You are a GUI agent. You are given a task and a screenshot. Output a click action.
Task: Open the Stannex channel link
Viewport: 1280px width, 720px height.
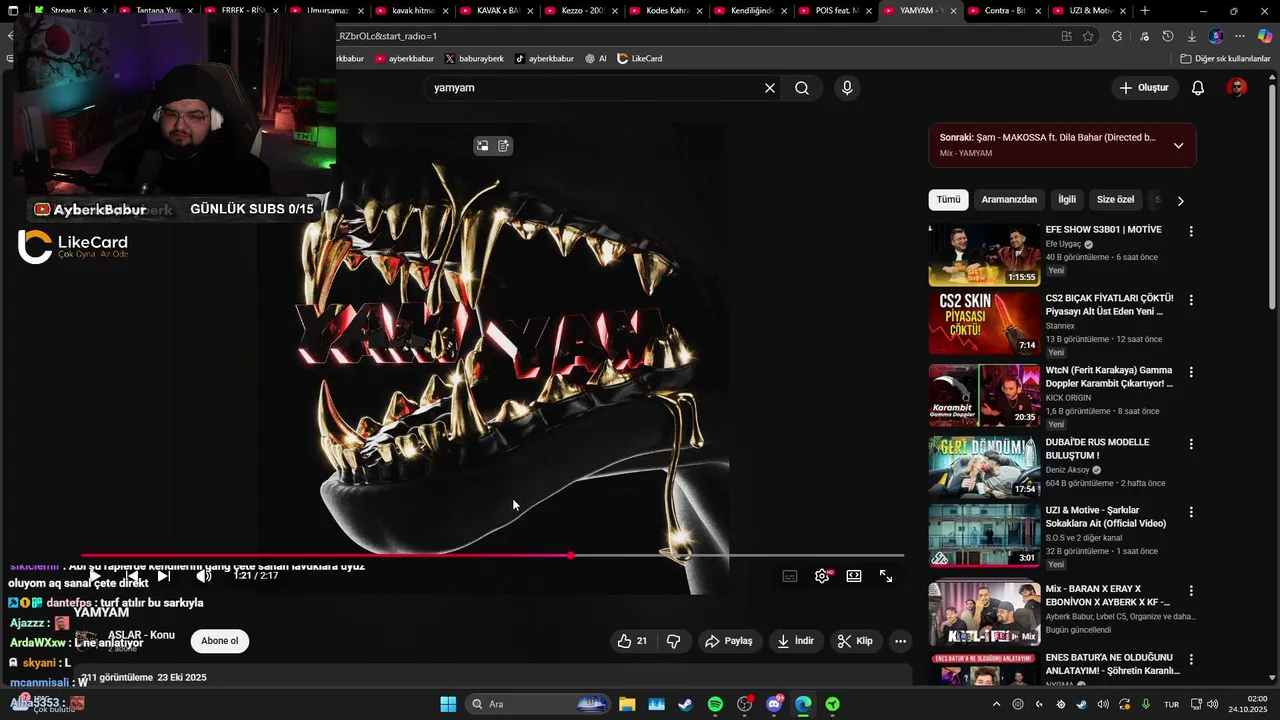(1060, 326)
